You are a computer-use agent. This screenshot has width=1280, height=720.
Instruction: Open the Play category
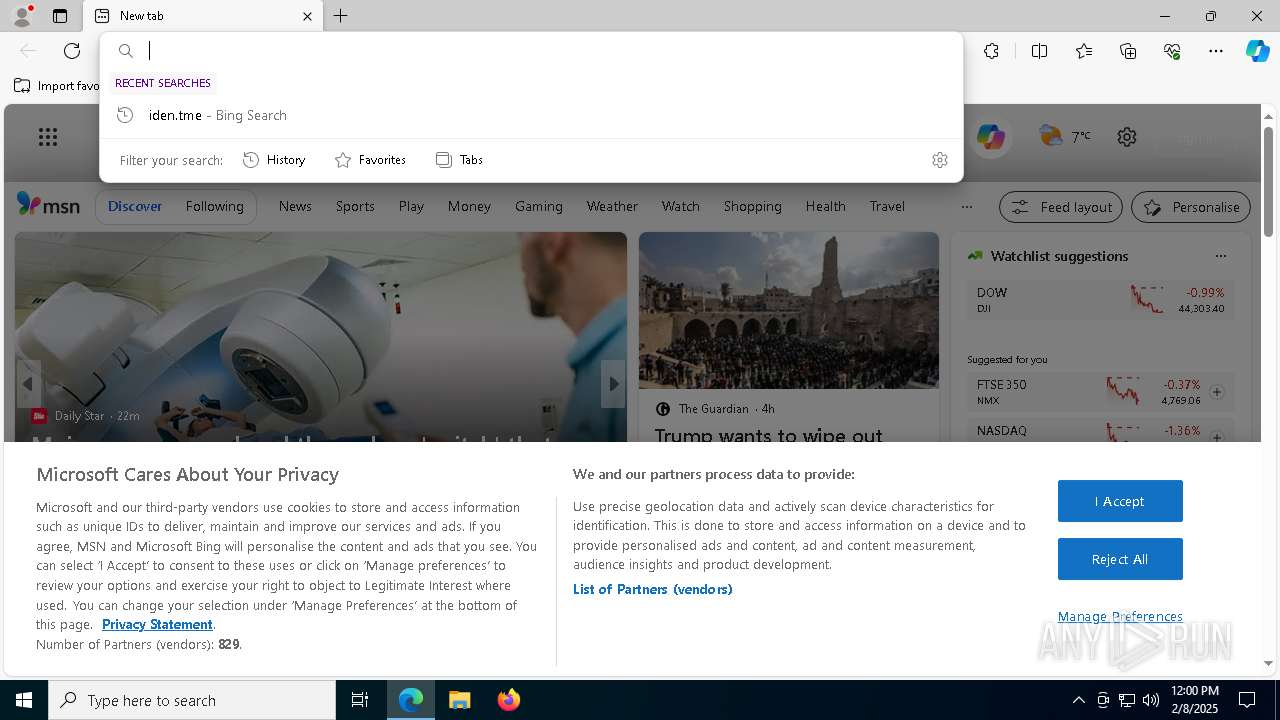(411, 206)
